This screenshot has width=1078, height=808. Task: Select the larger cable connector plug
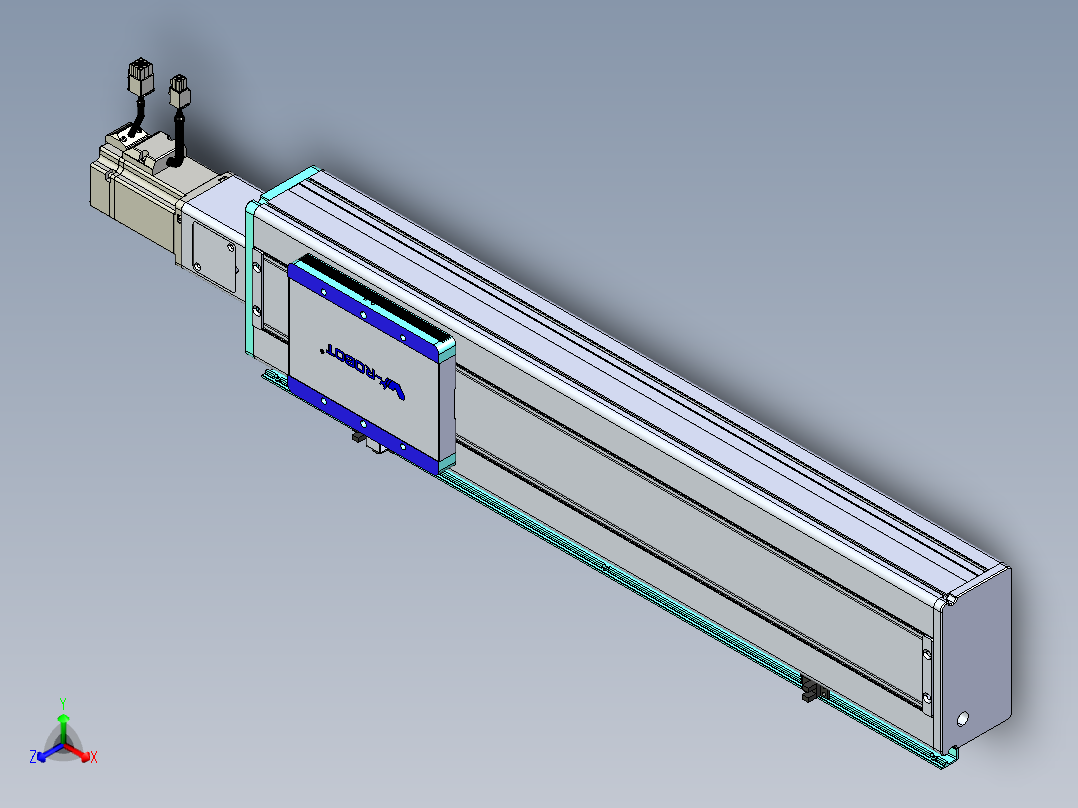pyautogui.click(x=140, y=76)
